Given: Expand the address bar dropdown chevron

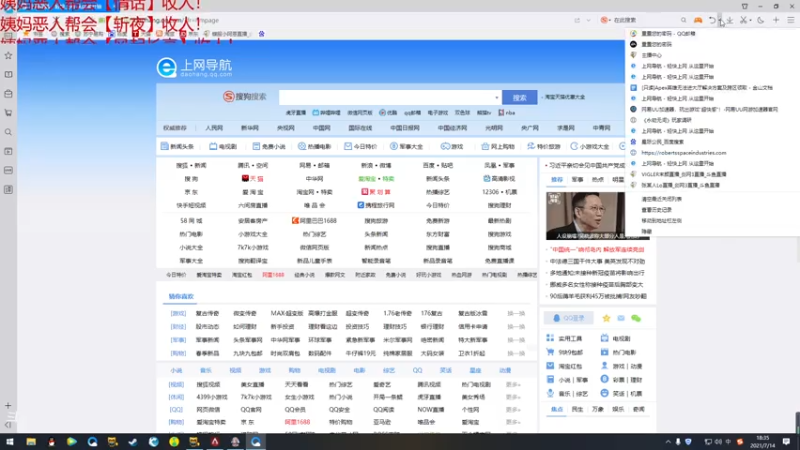Looking at the screenshot, I should click(588, 20).
